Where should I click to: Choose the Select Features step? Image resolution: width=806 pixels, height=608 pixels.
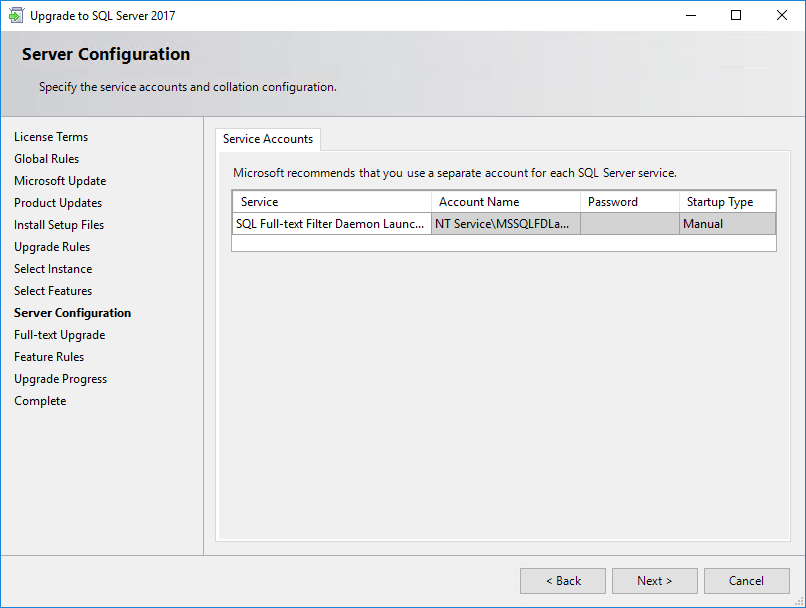53,290
